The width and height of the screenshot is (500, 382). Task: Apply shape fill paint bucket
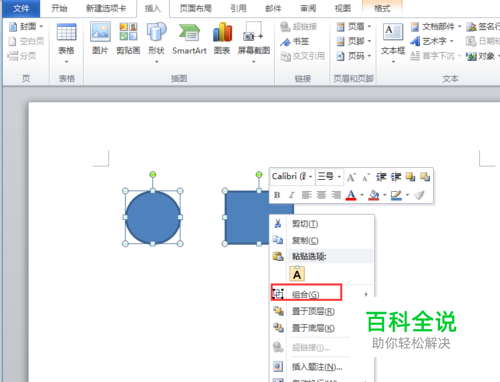click(x=374, y=195)
